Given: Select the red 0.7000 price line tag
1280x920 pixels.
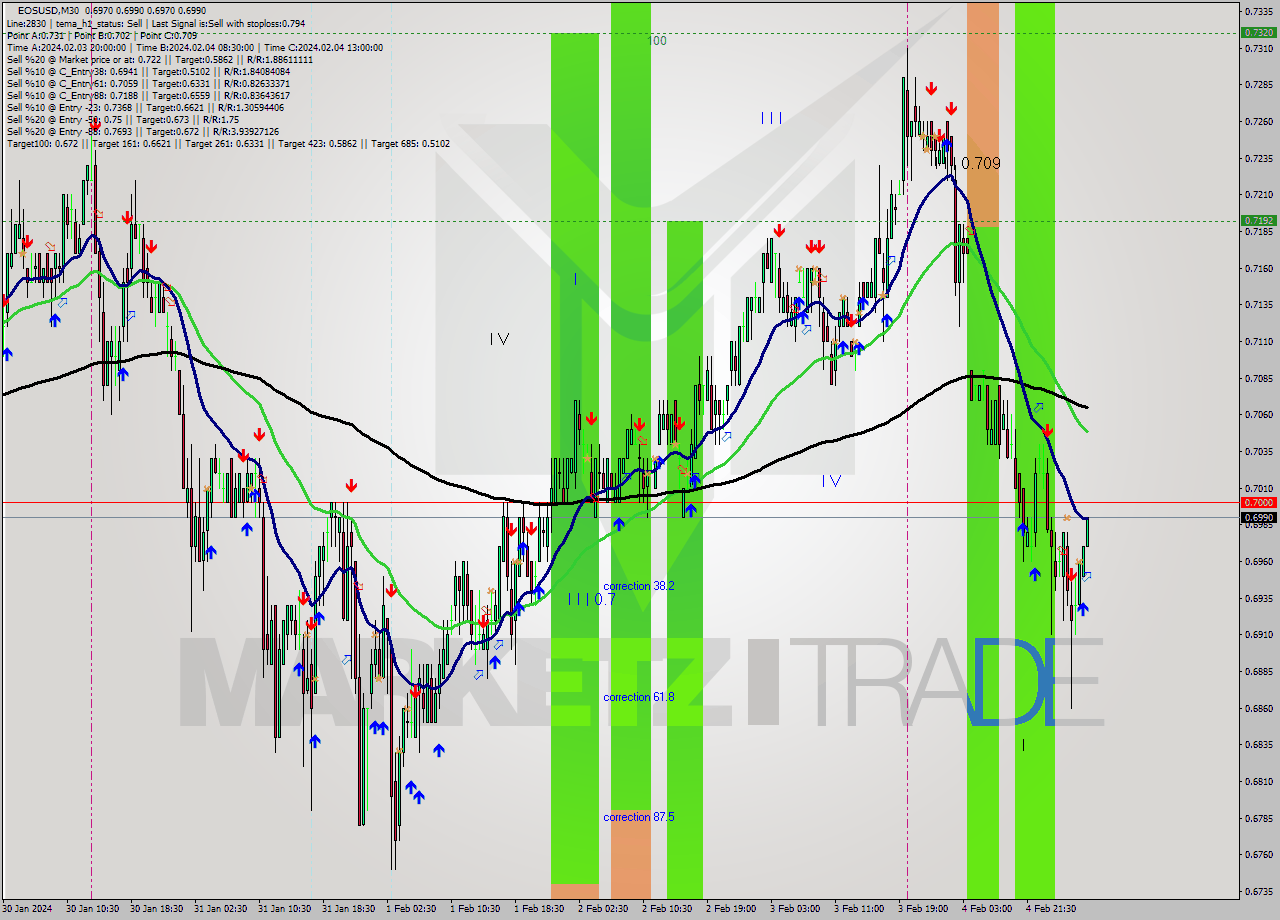Looking at the screenshot, I should coord(1257,502).
